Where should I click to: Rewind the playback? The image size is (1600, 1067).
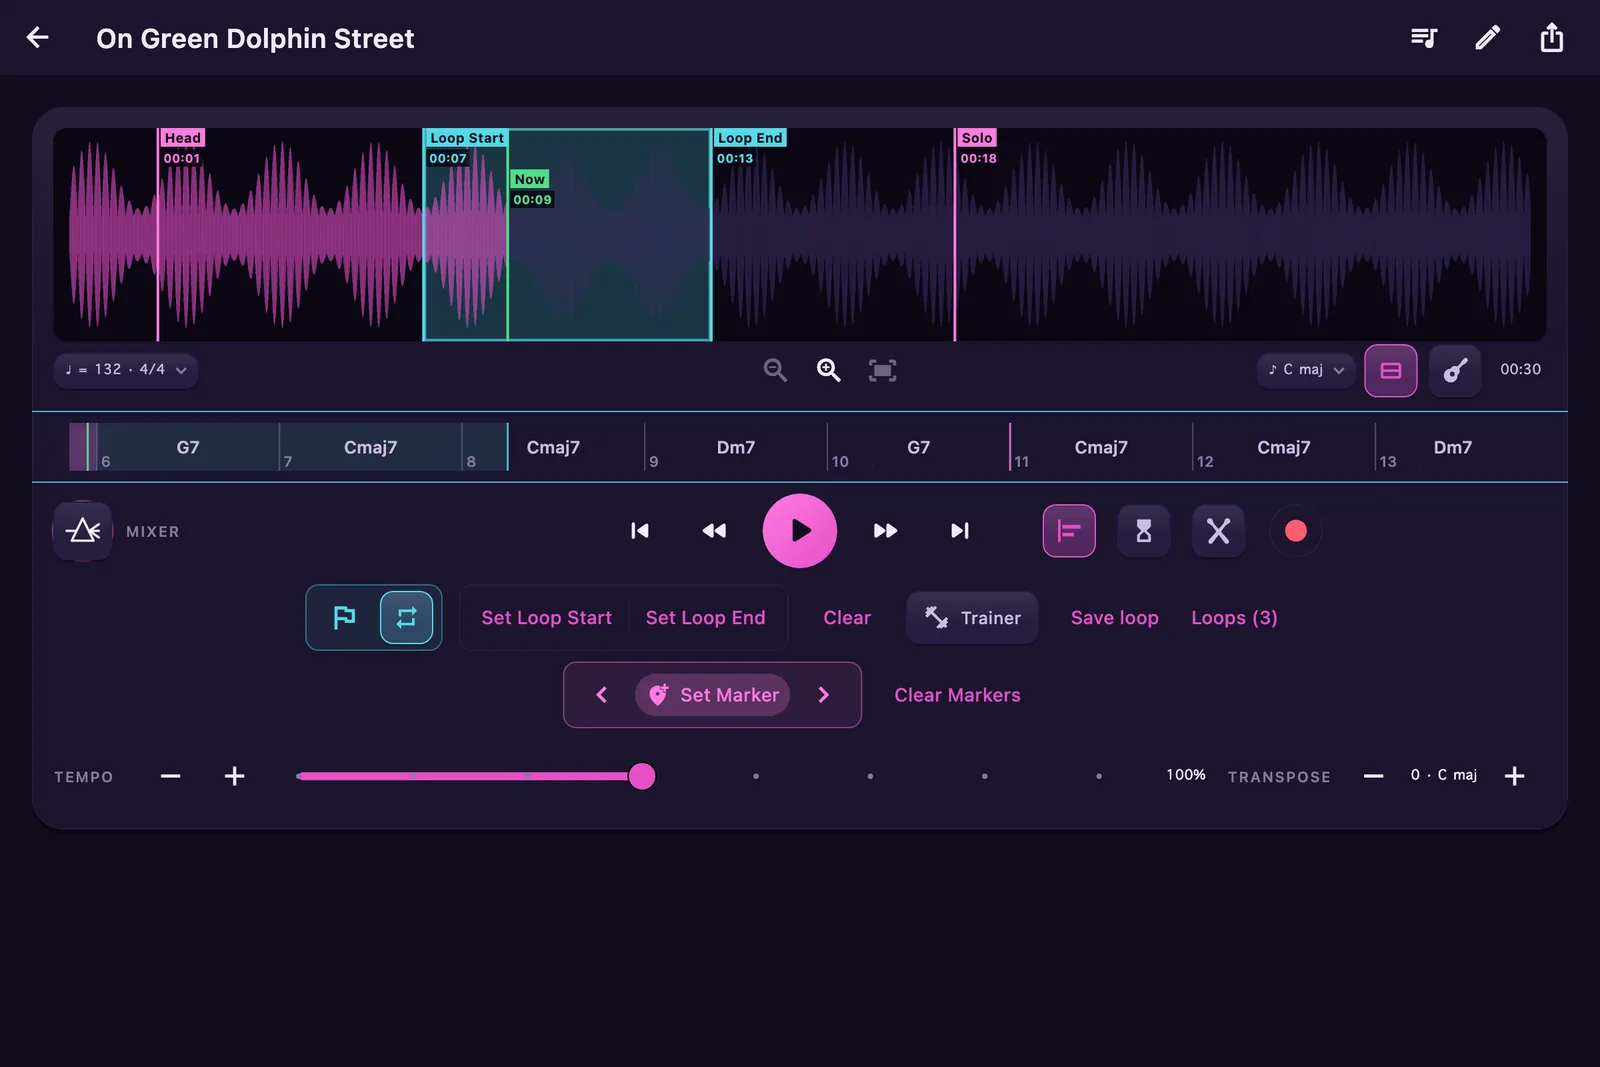(x=714, y=531)
